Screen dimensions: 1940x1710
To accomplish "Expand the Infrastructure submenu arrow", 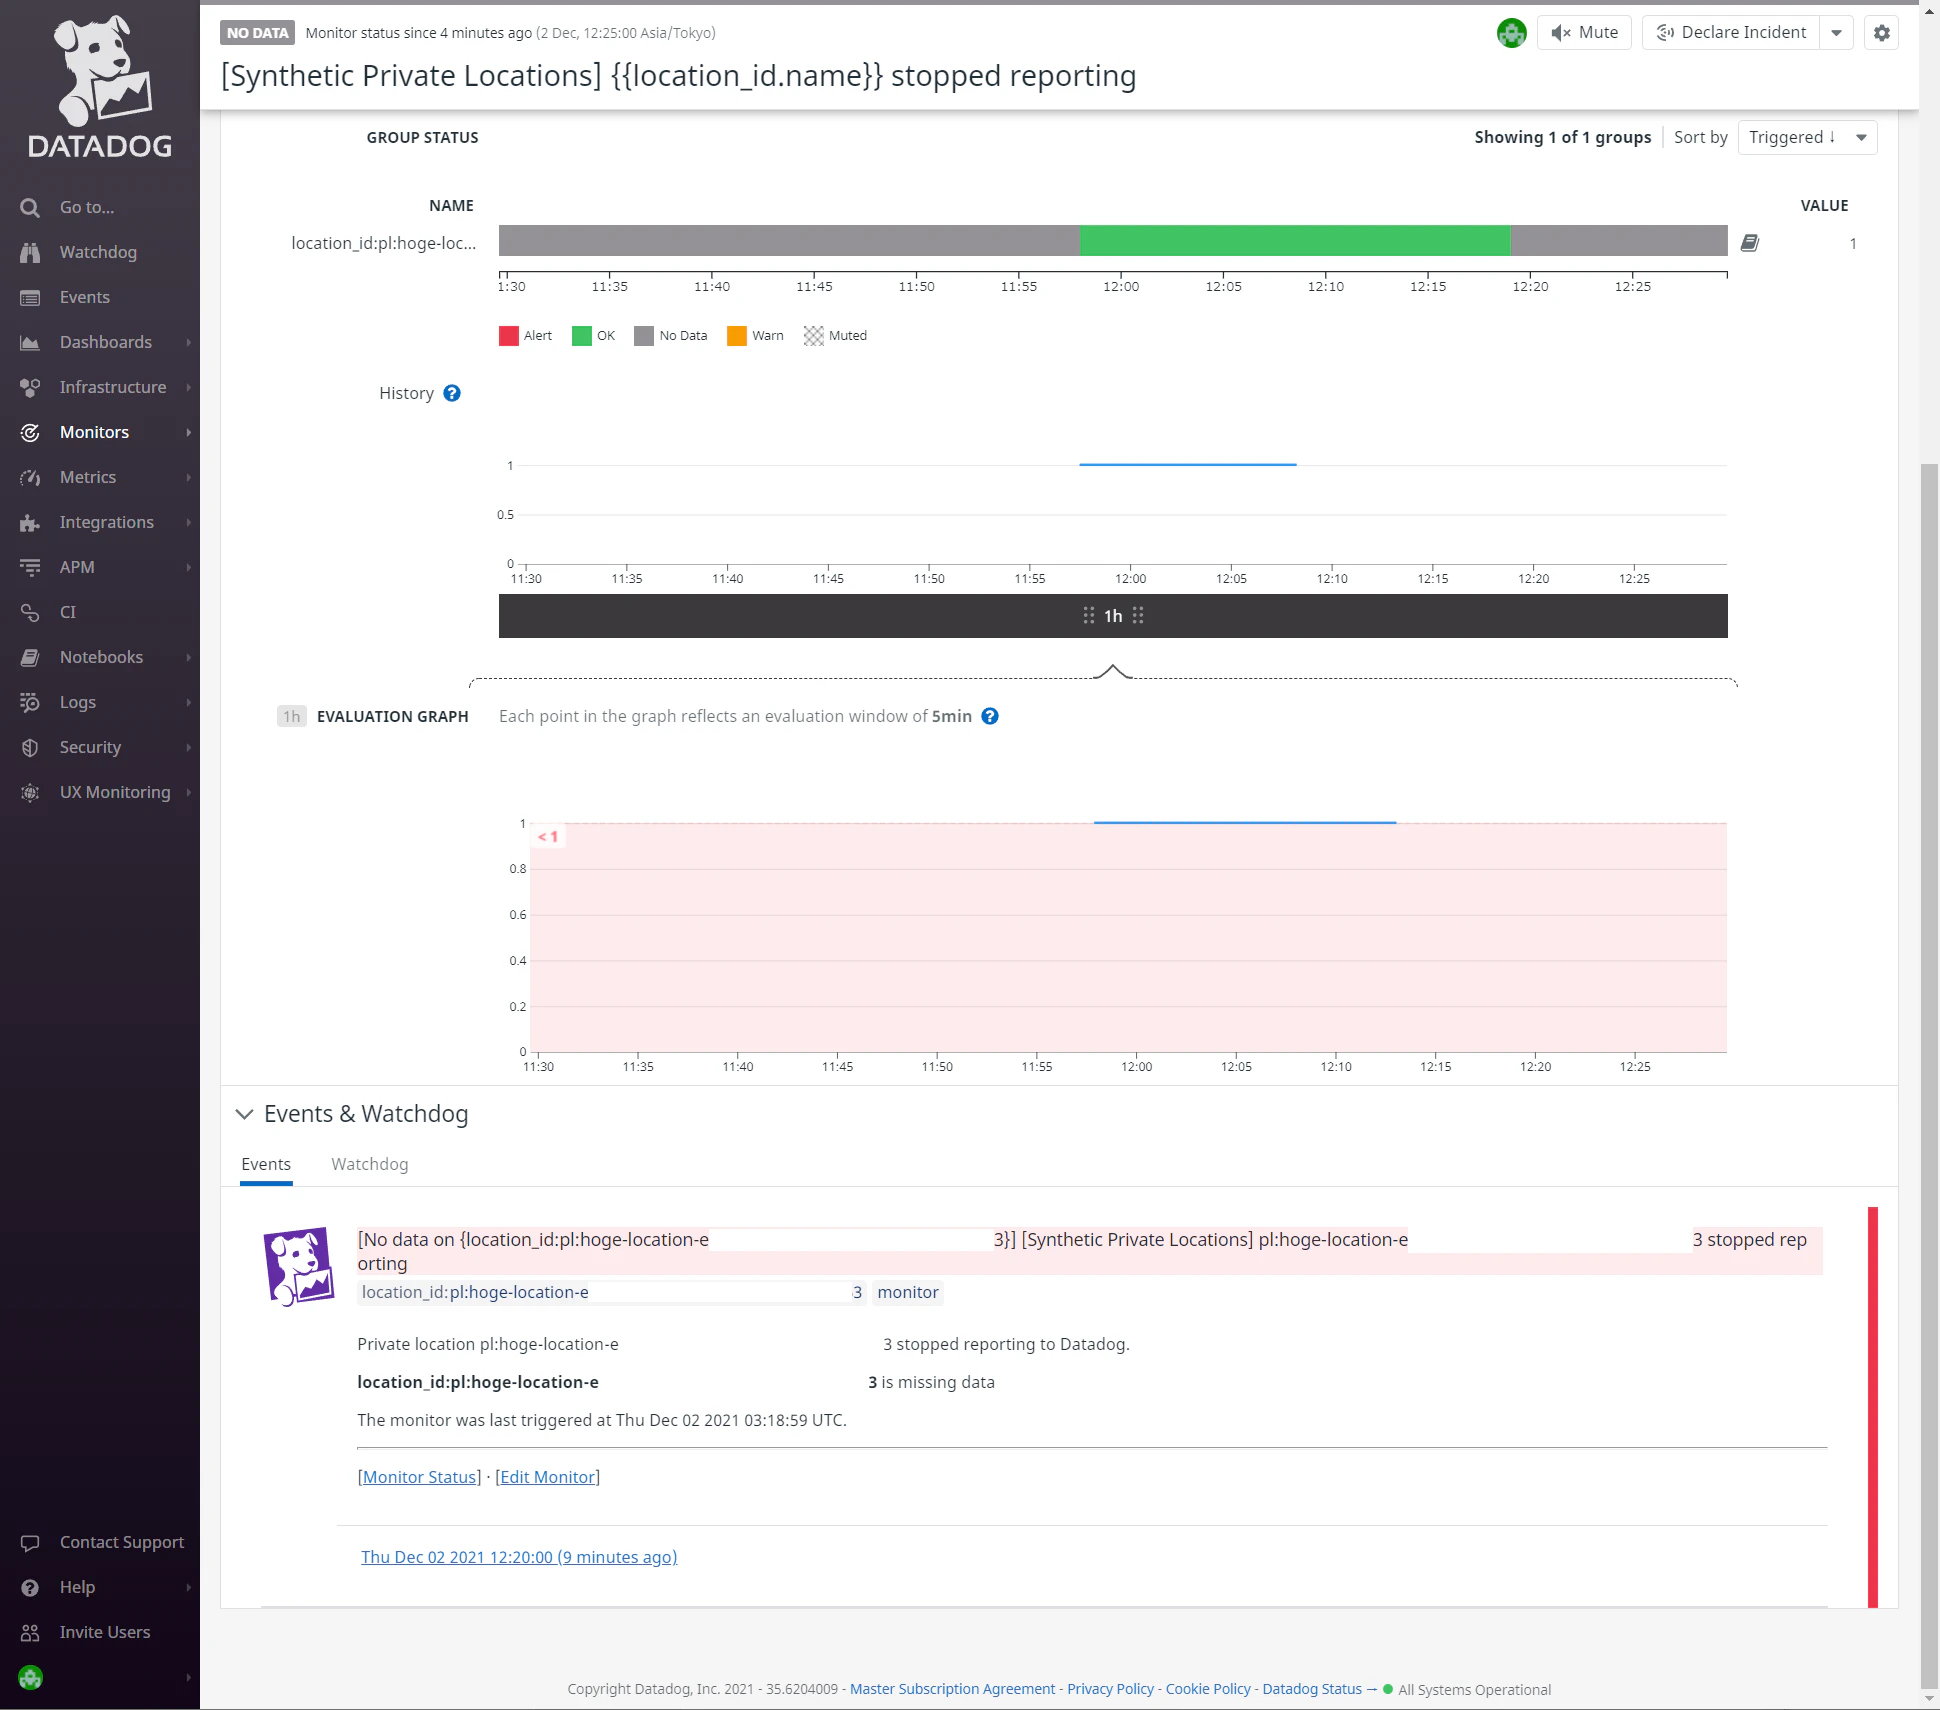I will [x=188, y=388].
